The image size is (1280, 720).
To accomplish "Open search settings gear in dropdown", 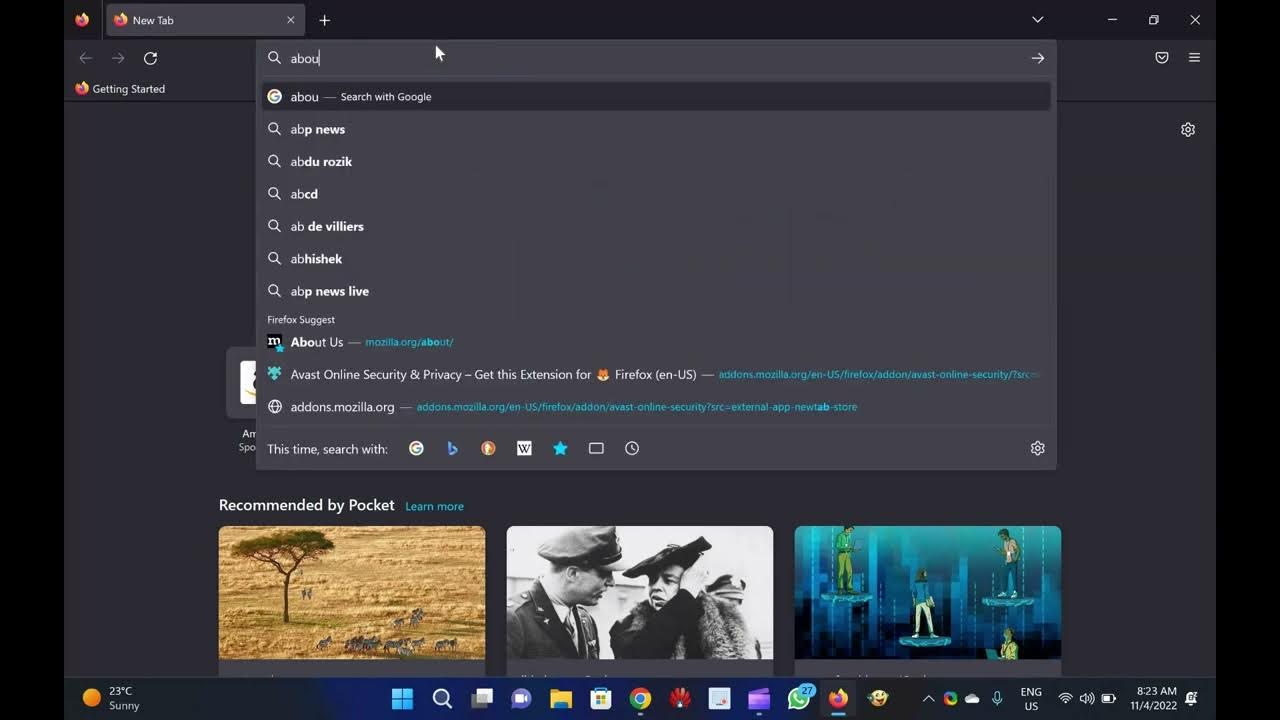I will tap(1037, 449).
